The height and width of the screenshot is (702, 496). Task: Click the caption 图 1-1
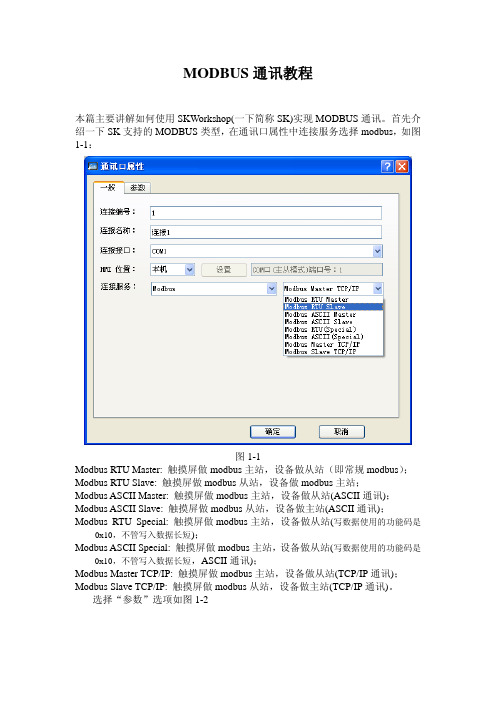(x=248, y=457)
